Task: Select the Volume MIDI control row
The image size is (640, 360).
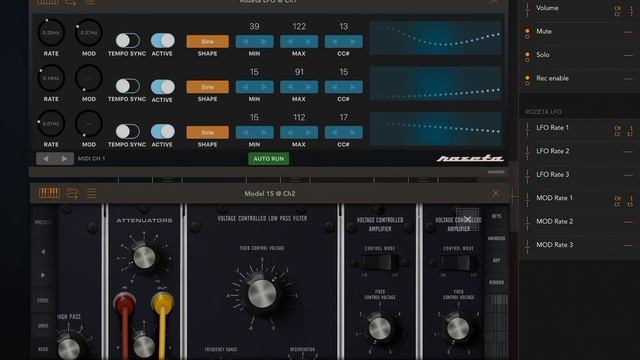Action: coord(579,8)
